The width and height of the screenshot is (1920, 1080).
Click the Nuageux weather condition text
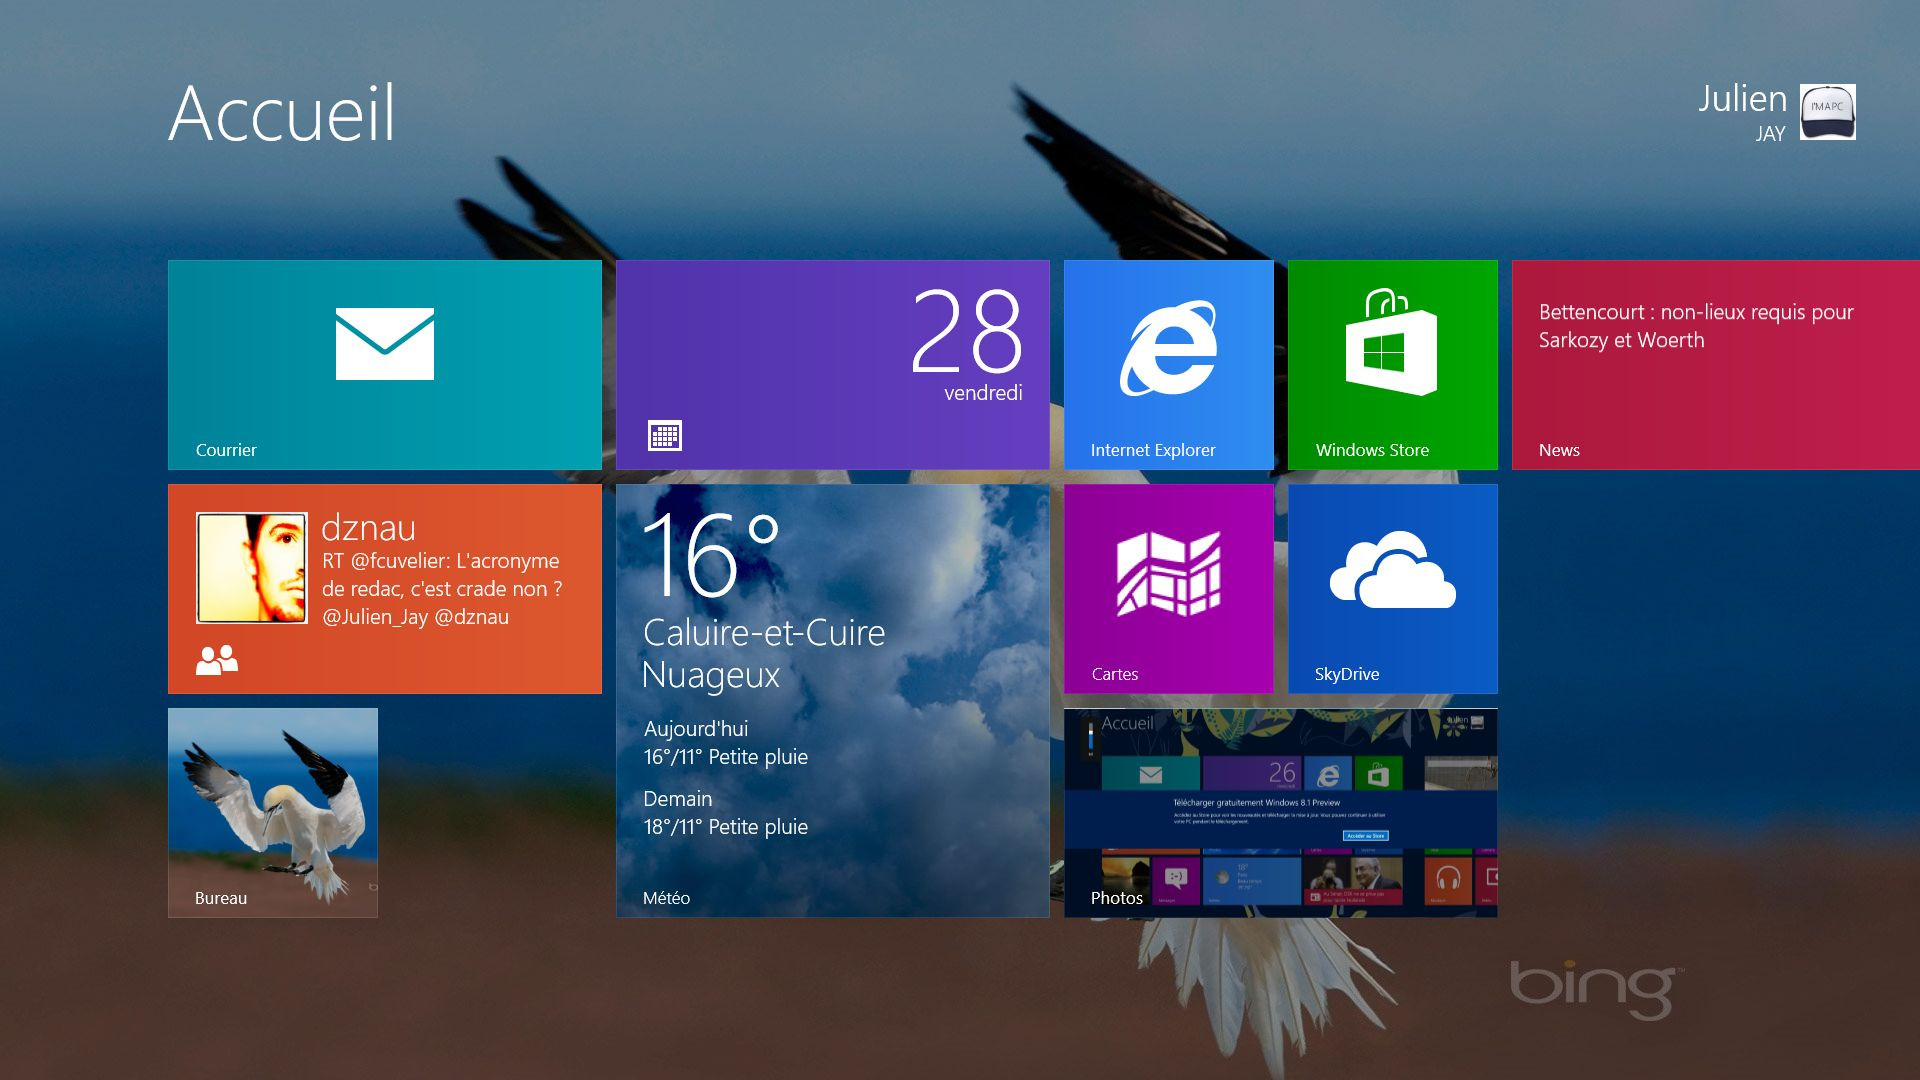point(711,676)
